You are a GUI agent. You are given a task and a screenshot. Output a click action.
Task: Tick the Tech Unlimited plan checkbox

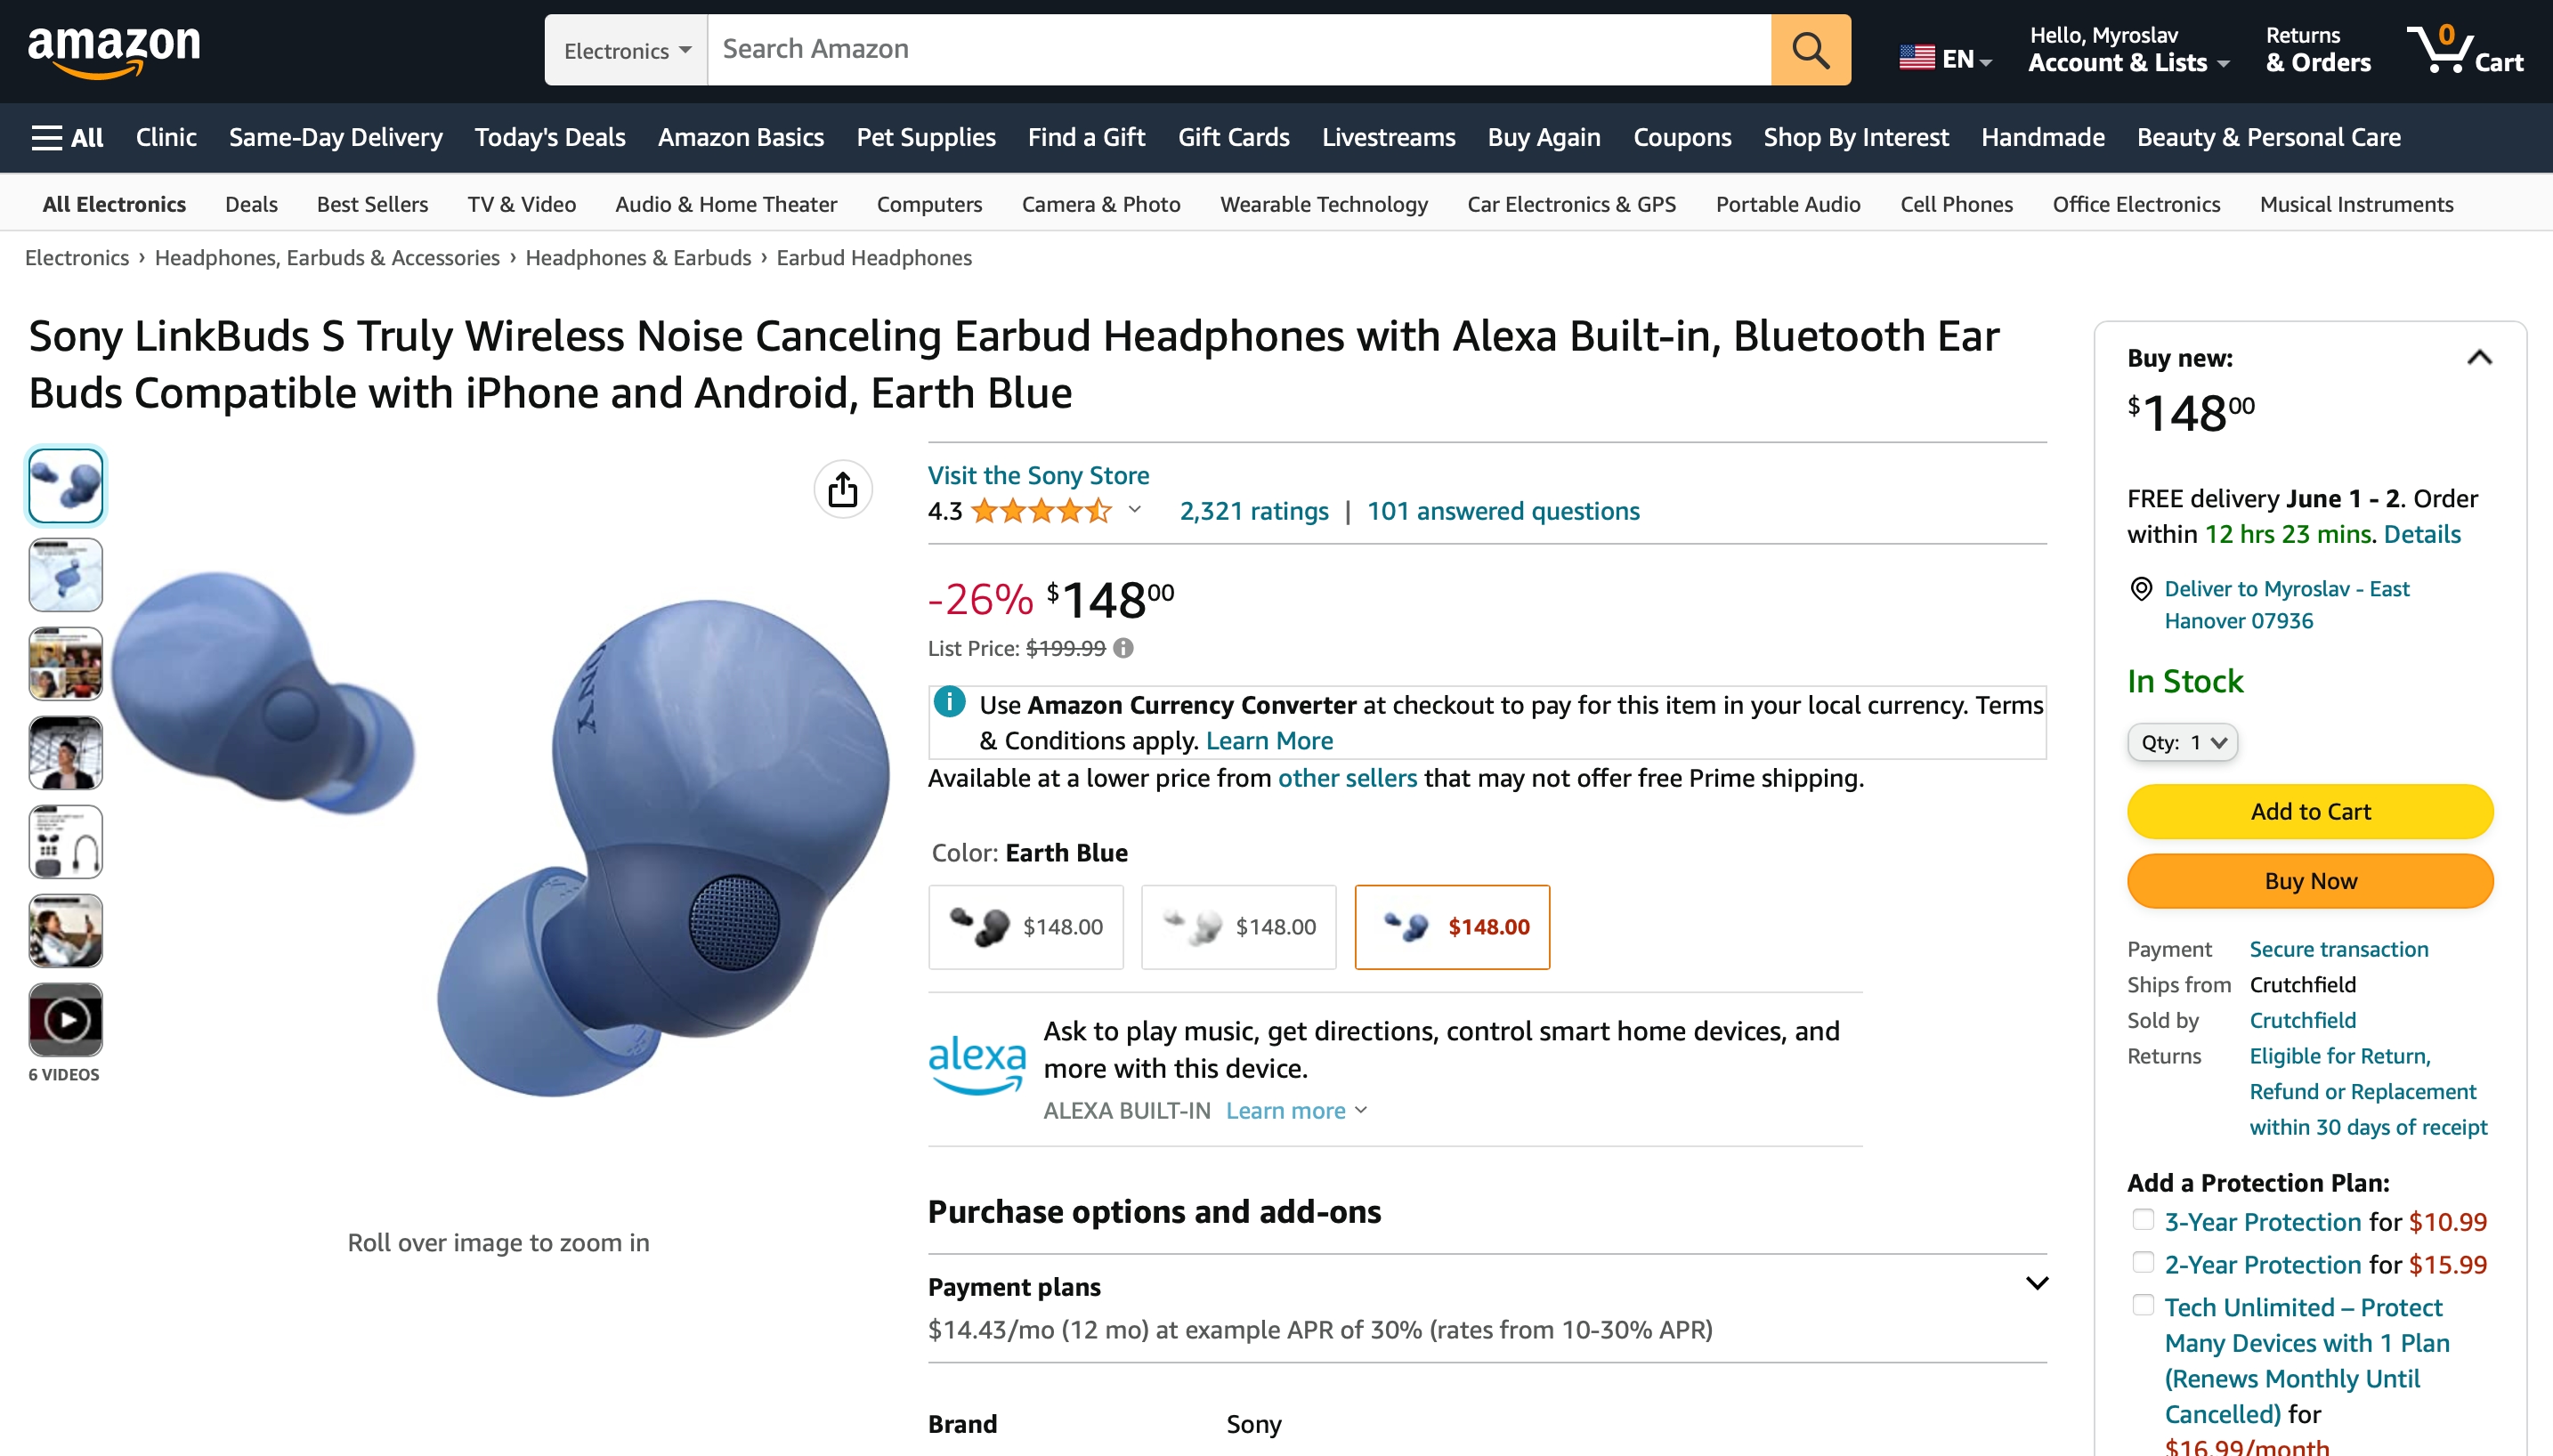(2142, 1305)
